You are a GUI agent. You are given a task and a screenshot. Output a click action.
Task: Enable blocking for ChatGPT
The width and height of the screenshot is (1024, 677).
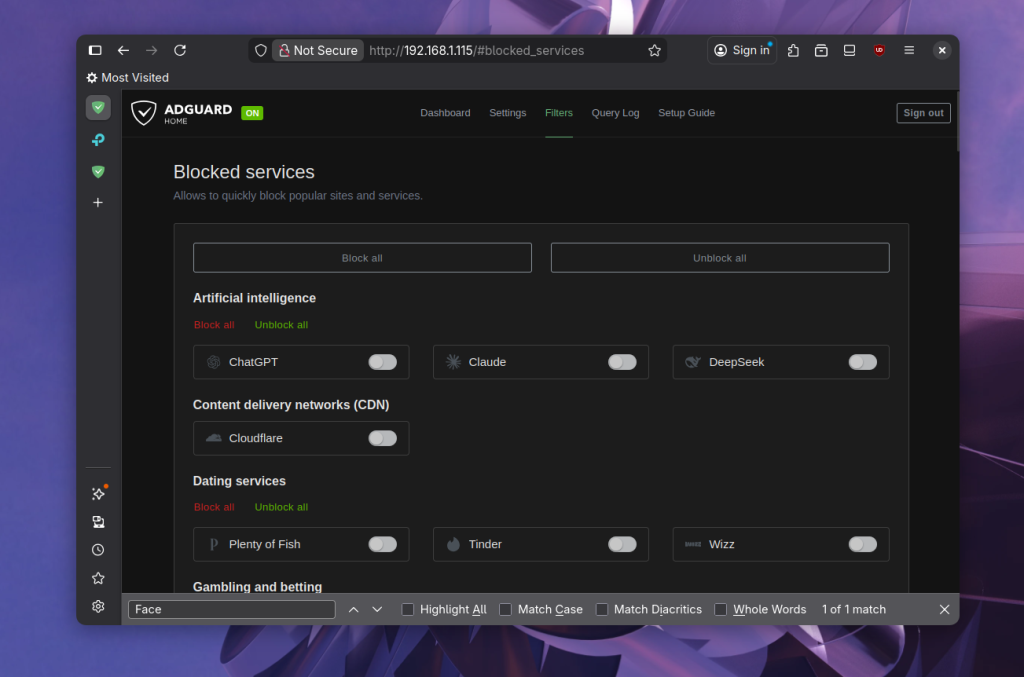point(382,362)
